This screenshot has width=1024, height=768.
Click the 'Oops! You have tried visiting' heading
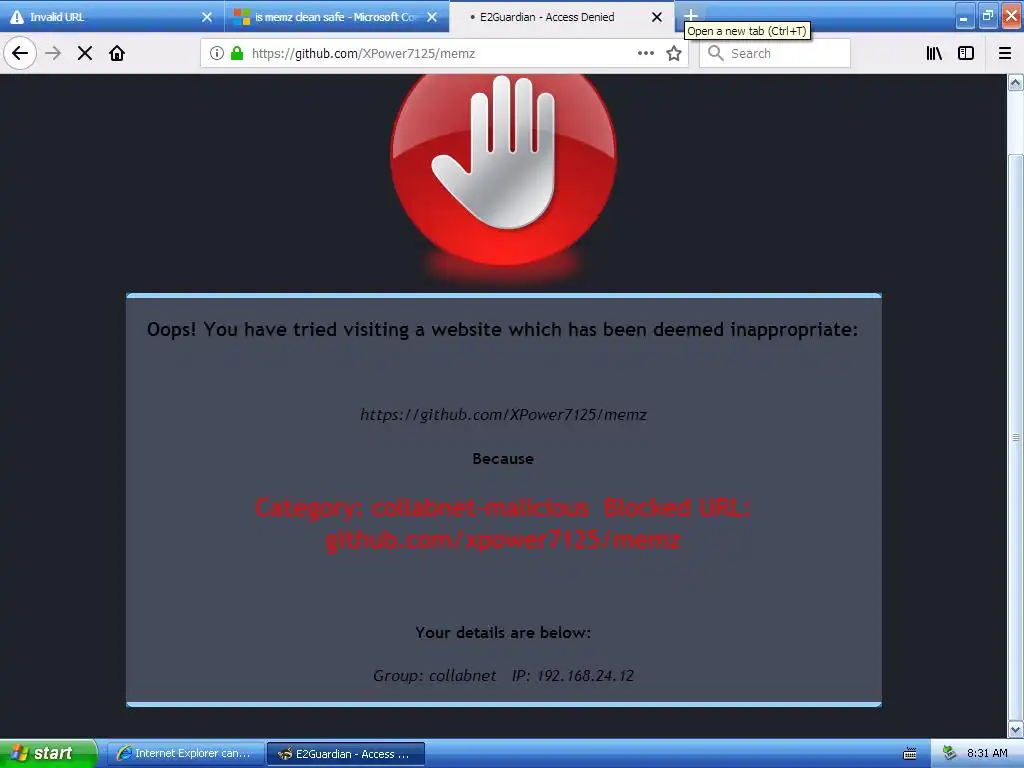[503, 329]
